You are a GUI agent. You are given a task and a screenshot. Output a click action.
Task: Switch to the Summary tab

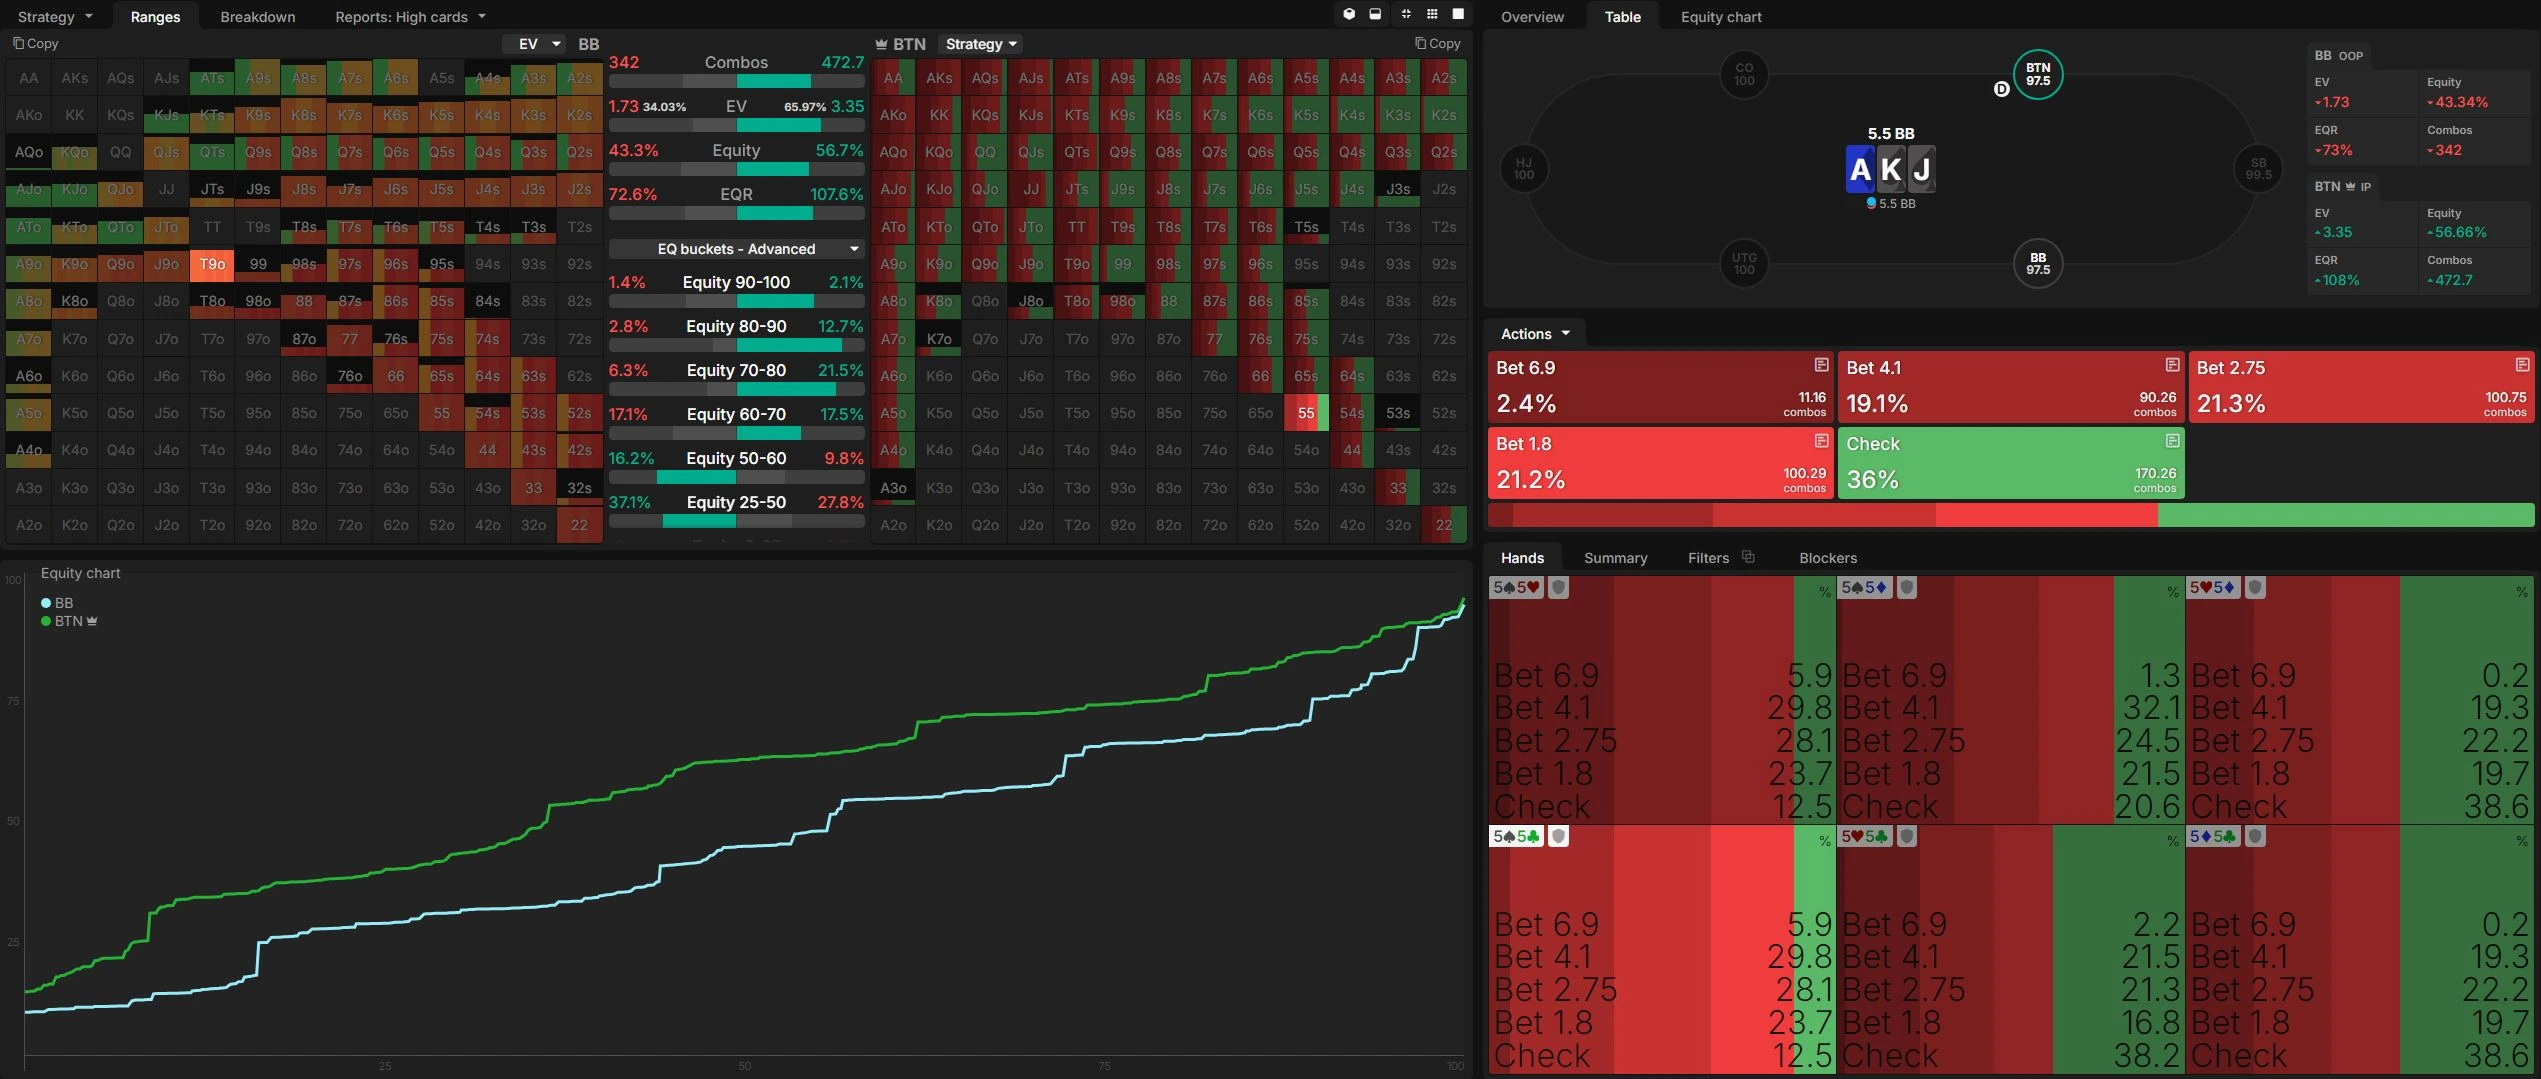click(1615, 558)
